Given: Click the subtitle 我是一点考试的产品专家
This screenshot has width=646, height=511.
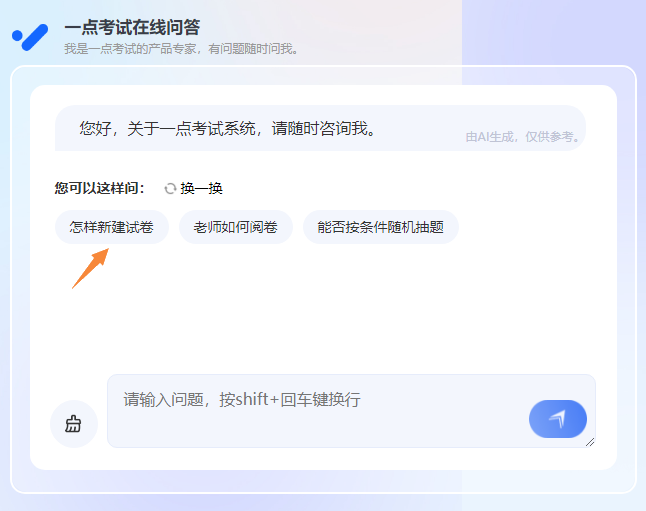Looking at the screenshot, I should coord(180,49).
